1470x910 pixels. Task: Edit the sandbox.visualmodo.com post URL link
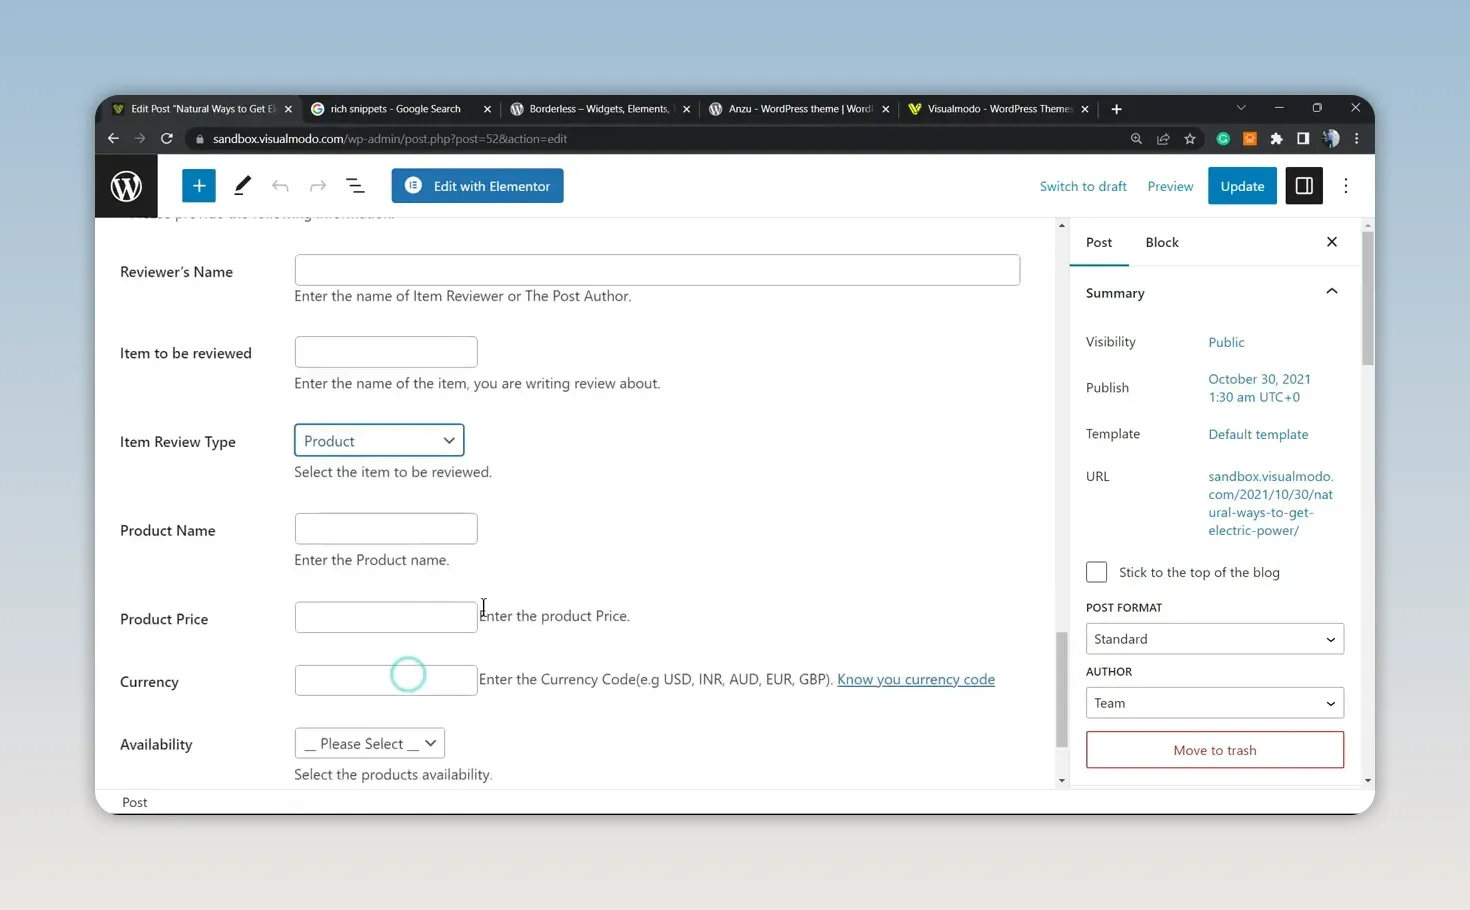(1271, 503)
